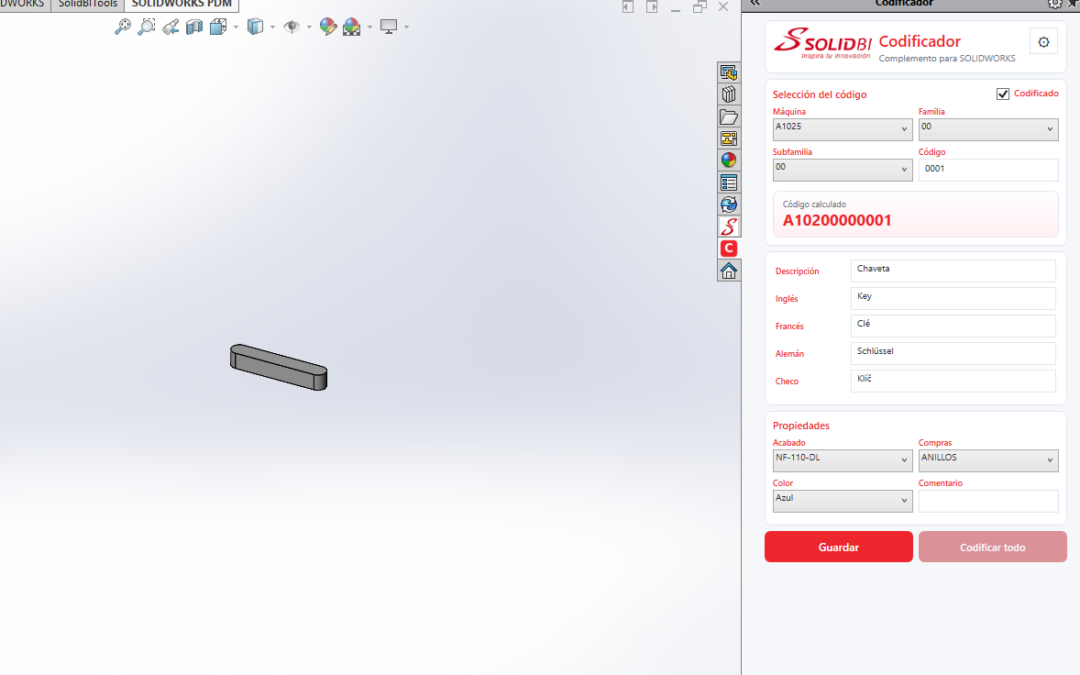Open the Compras dropdown ANILLOS
Viewport: 1080px width, 675px height.
pos(988,461)
